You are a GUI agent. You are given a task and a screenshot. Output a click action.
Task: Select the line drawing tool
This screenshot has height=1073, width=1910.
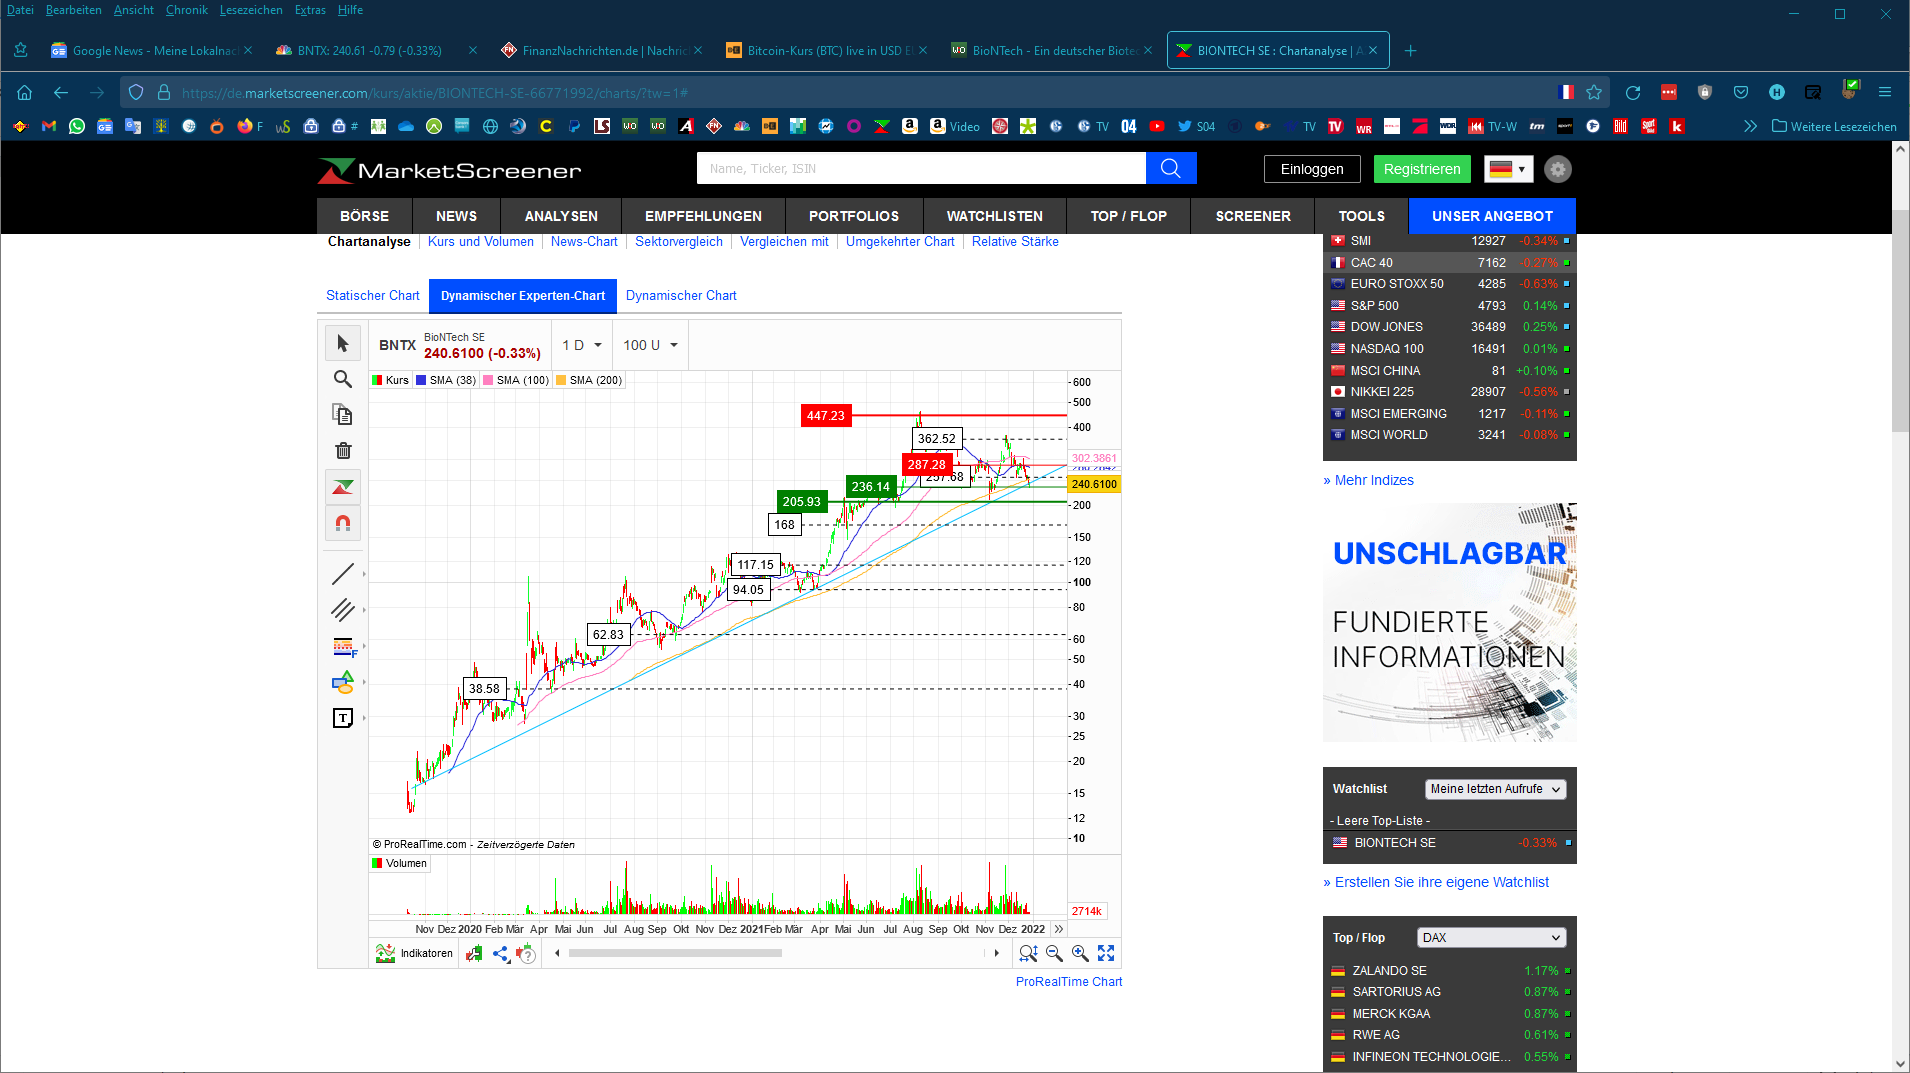(343, 574)
